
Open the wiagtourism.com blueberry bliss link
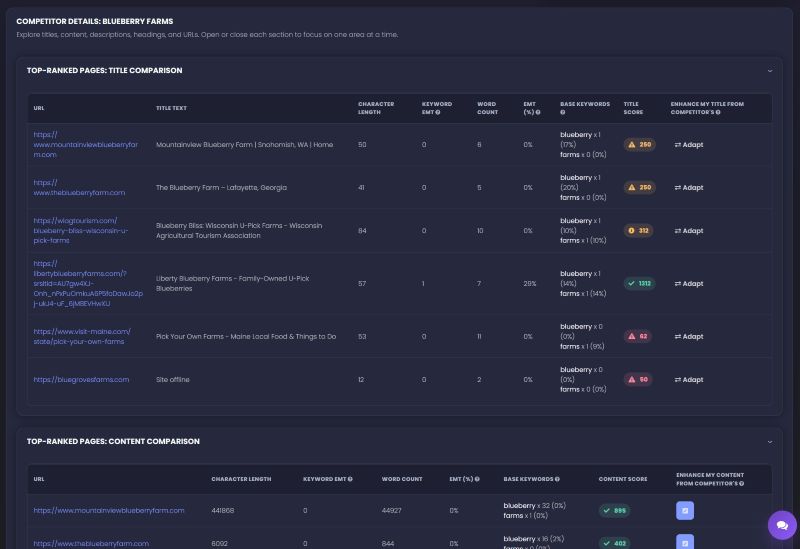[81, 231]
